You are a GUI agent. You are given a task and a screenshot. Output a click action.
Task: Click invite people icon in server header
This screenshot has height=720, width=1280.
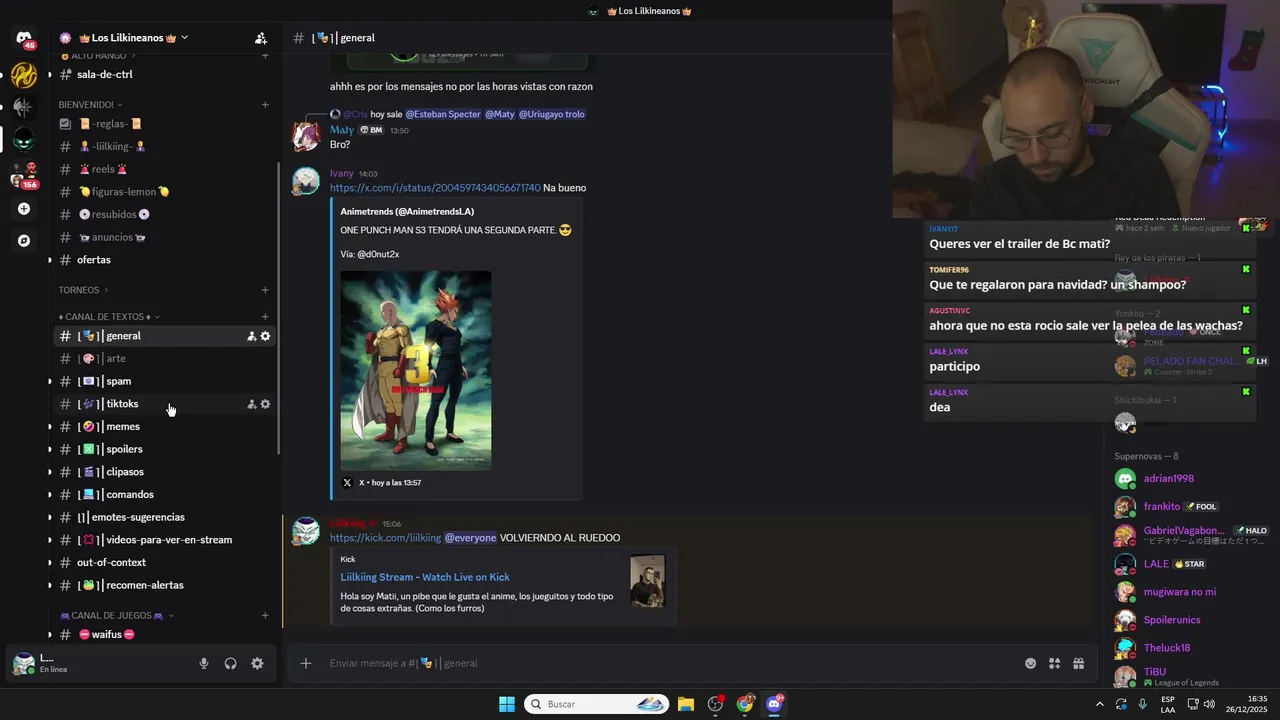(x=261, y=38)
